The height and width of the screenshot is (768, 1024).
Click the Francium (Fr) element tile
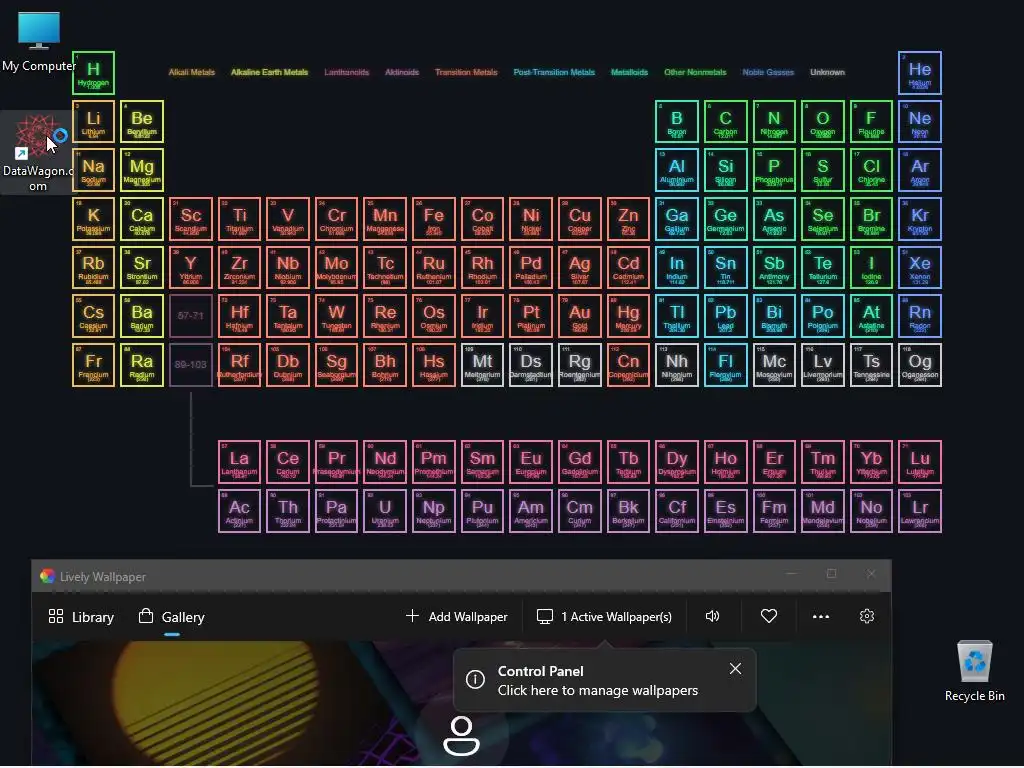[93, 365]
